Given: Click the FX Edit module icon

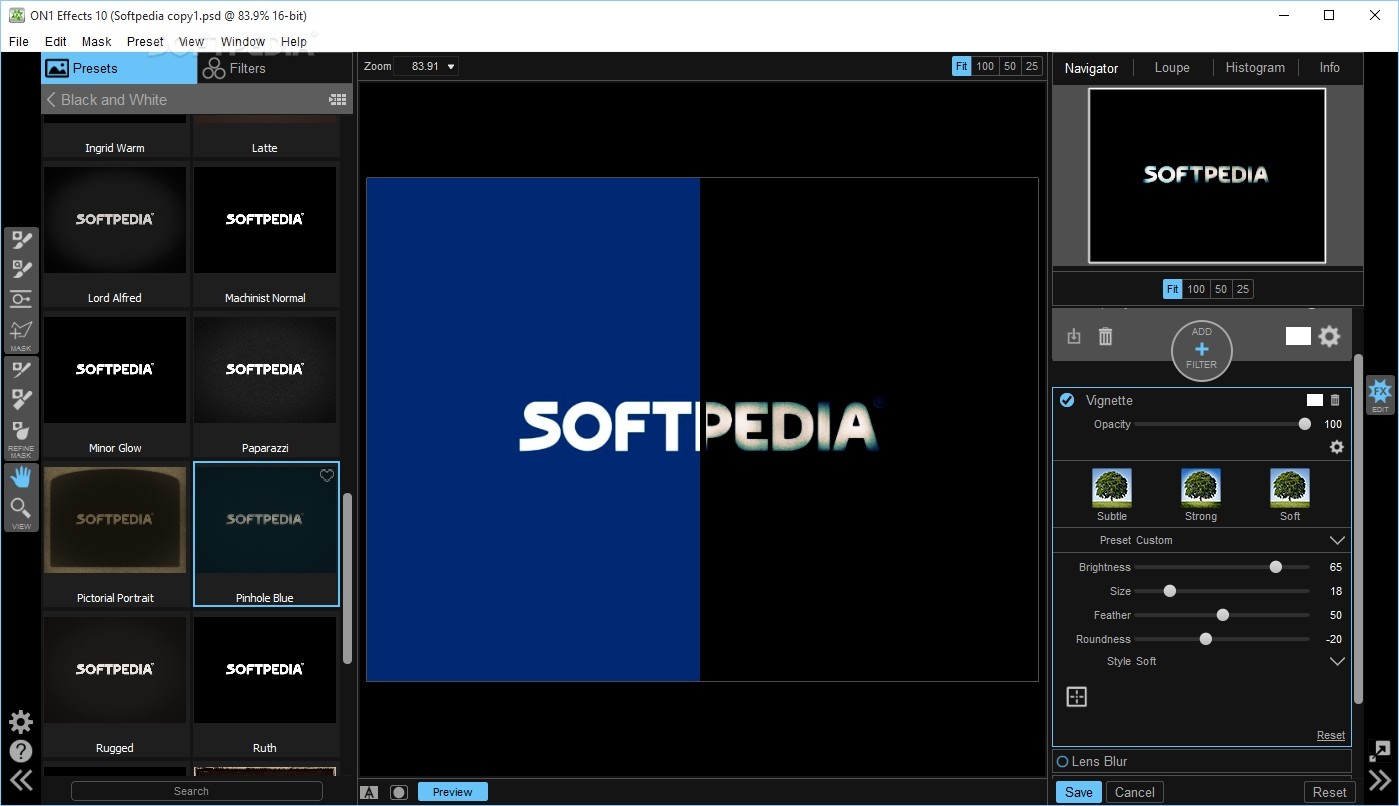Looking at the screenshot, I should point(1380,394).
